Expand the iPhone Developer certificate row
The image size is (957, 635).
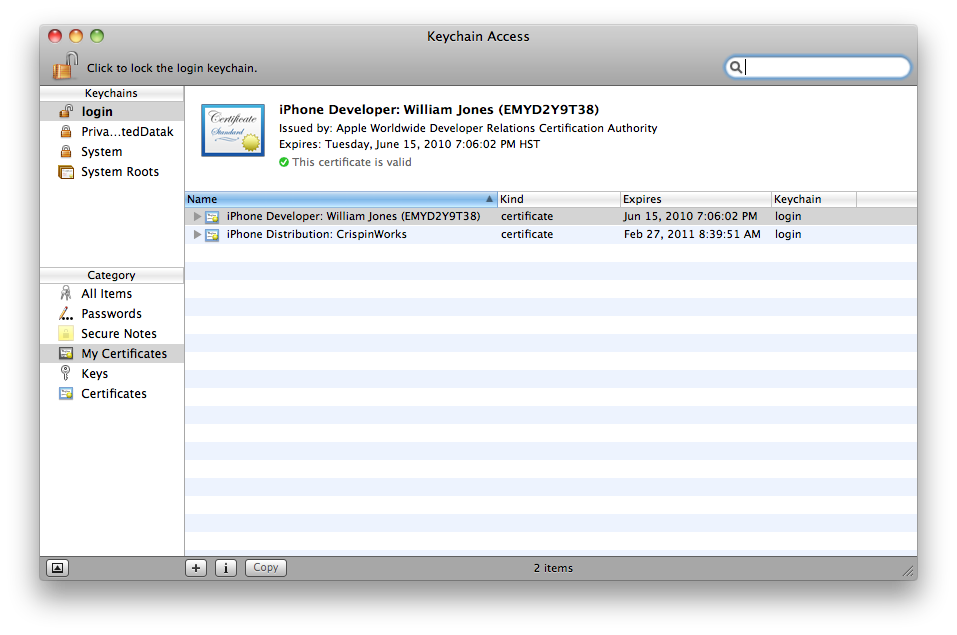[x=197, y=216]
